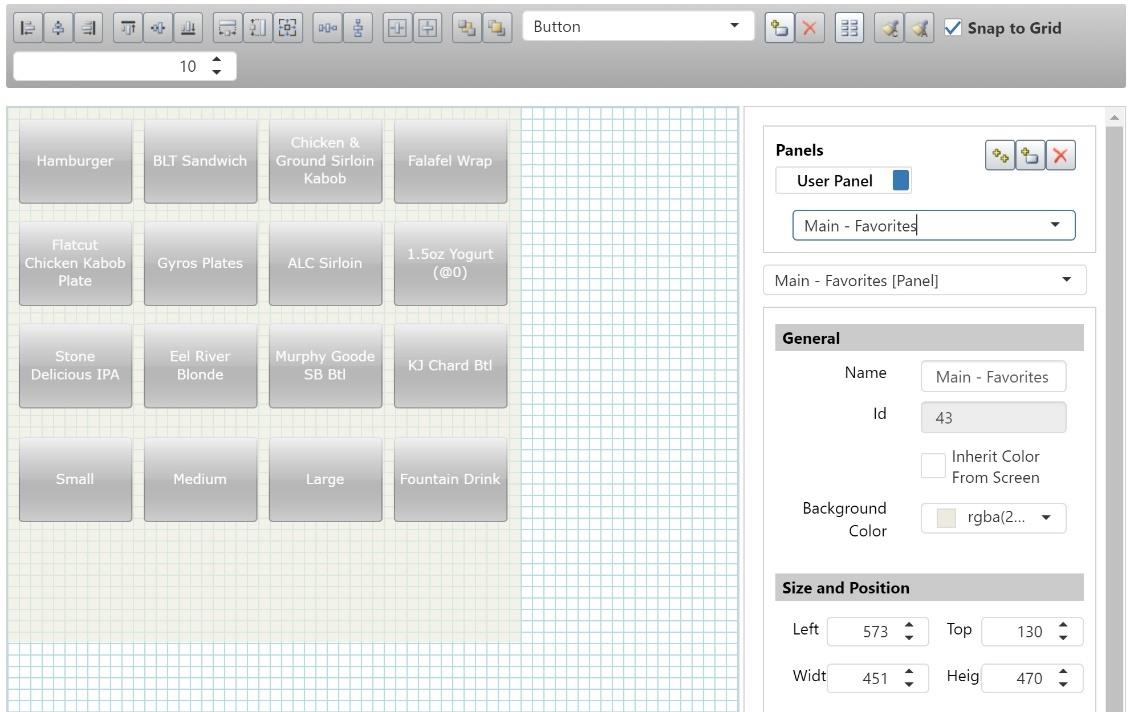Select the Murphy Goode SB Btl button
Image resolution: width=1130 pixels, height=712 pixels.
325,365
